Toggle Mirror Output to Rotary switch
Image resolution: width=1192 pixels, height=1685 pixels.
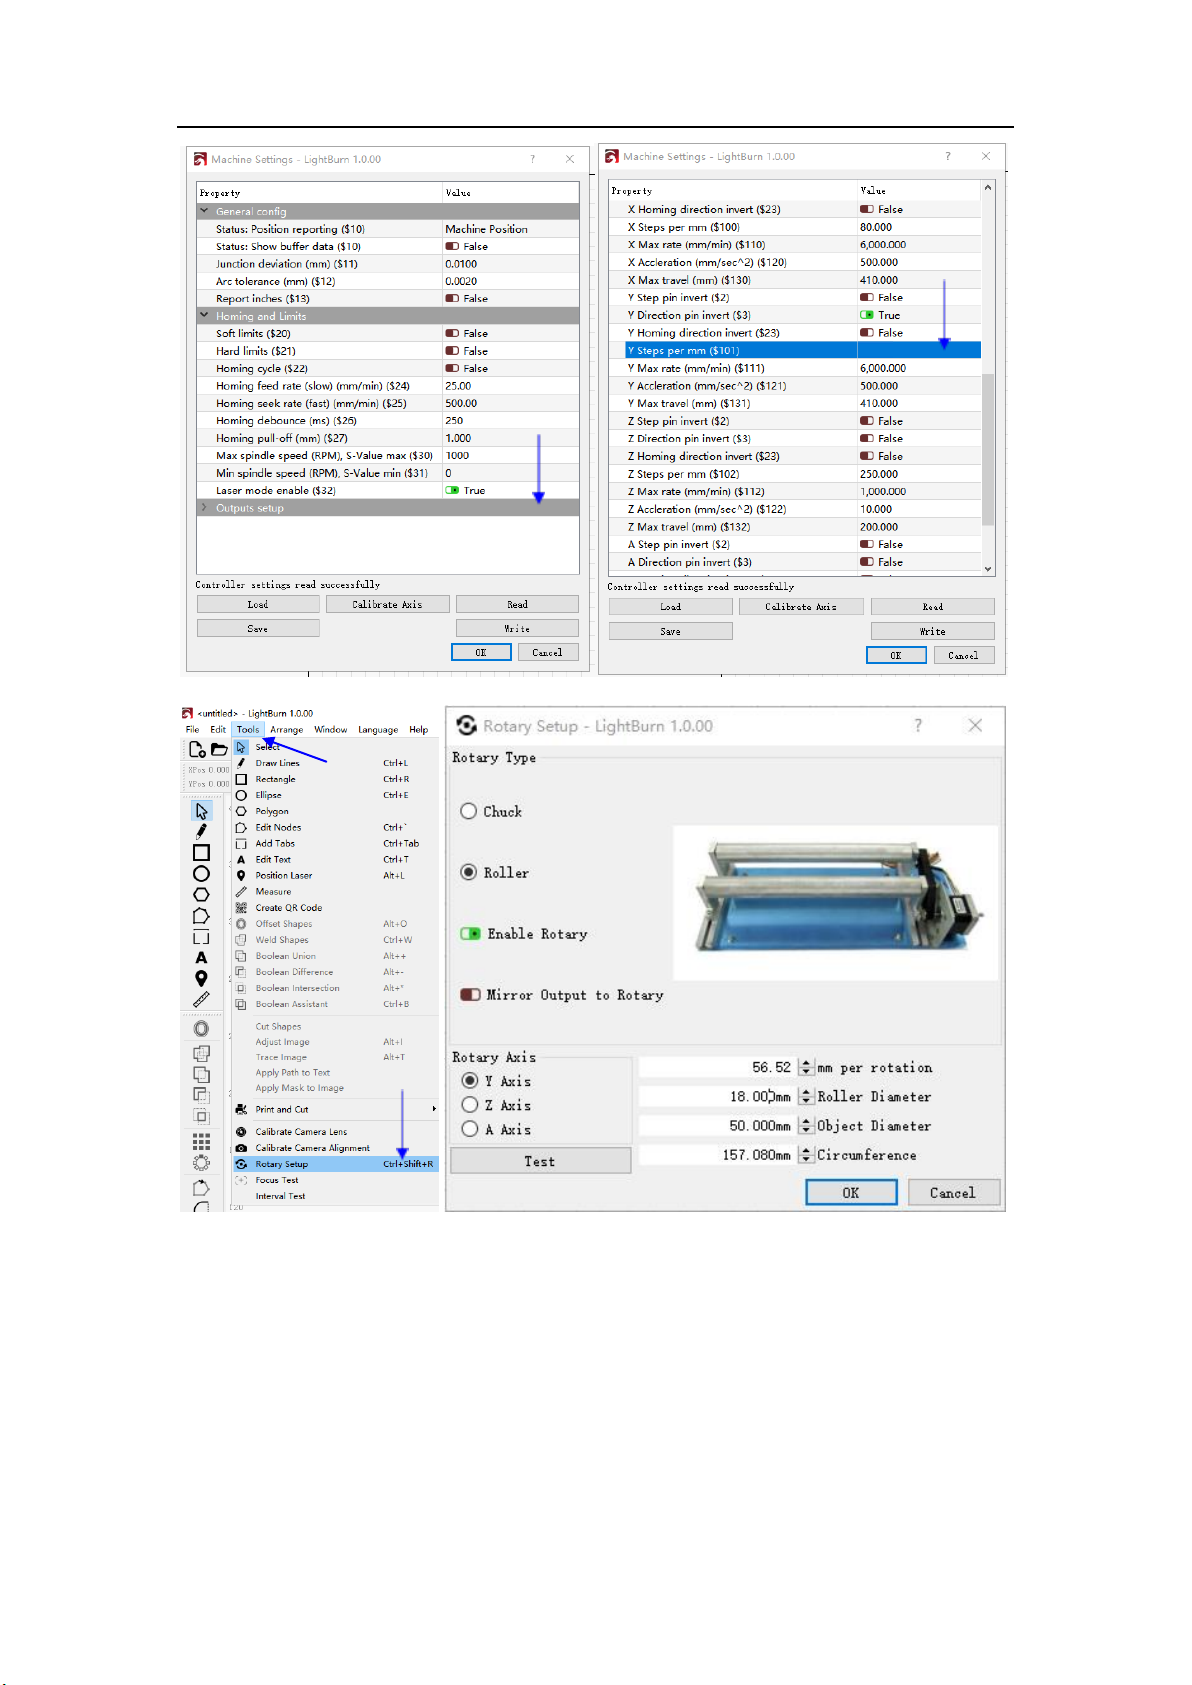click(x=470, y=995)
